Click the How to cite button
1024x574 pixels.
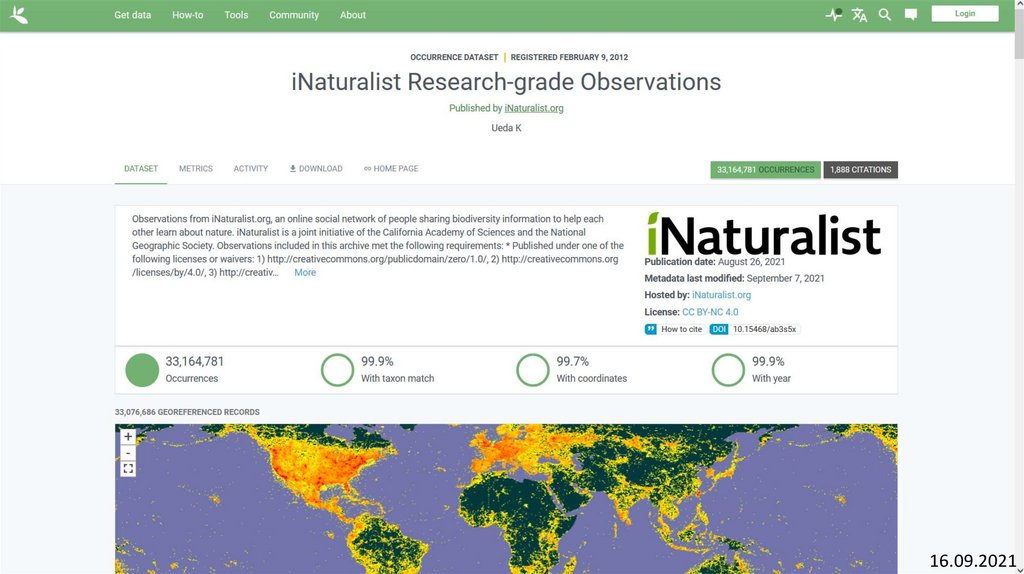click(674, 329)
